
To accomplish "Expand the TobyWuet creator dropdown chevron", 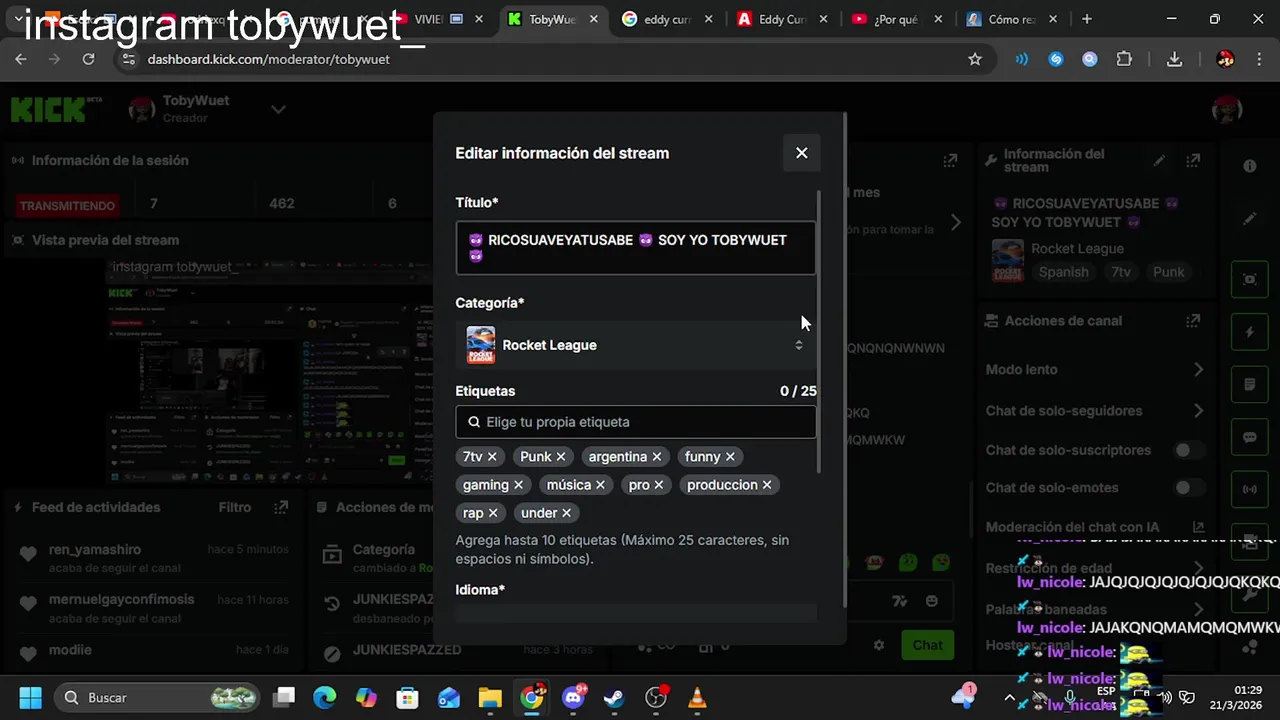I will 278,109.
